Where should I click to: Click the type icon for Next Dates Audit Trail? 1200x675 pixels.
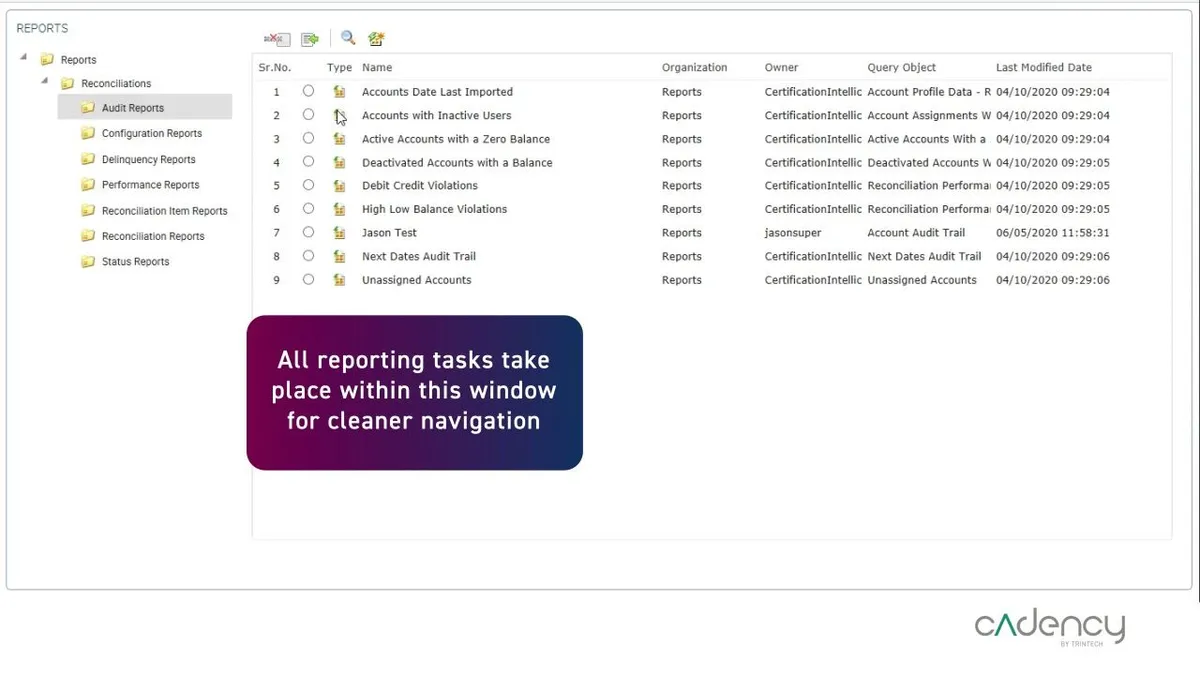click(340, 256)
